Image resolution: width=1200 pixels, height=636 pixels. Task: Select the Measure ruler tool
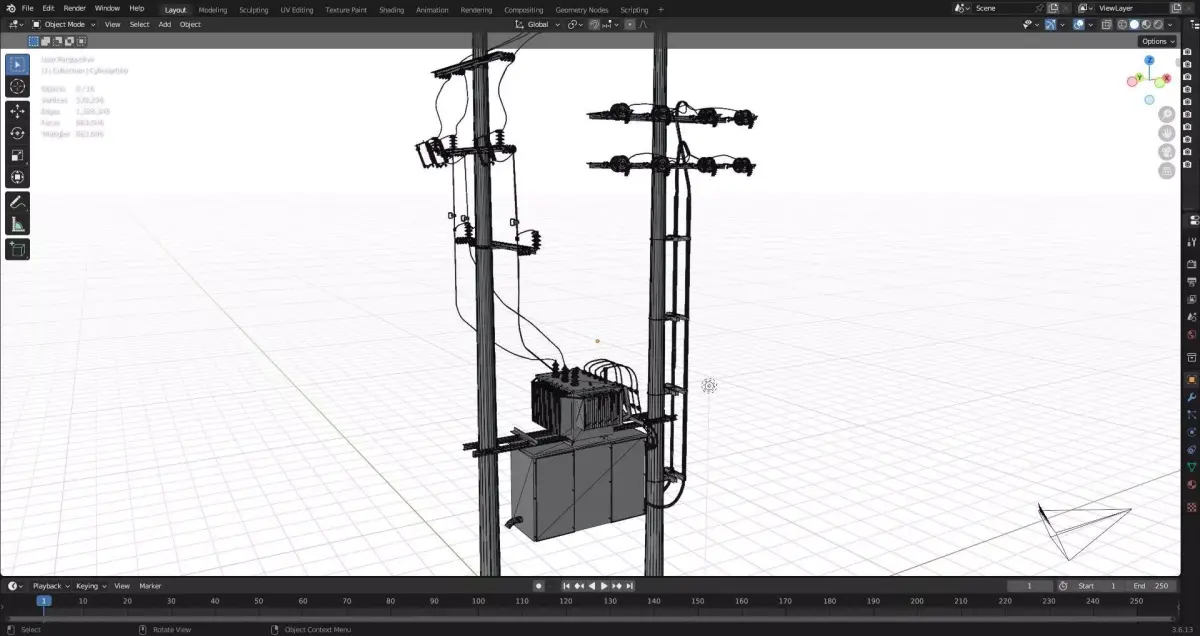point(17,224)
